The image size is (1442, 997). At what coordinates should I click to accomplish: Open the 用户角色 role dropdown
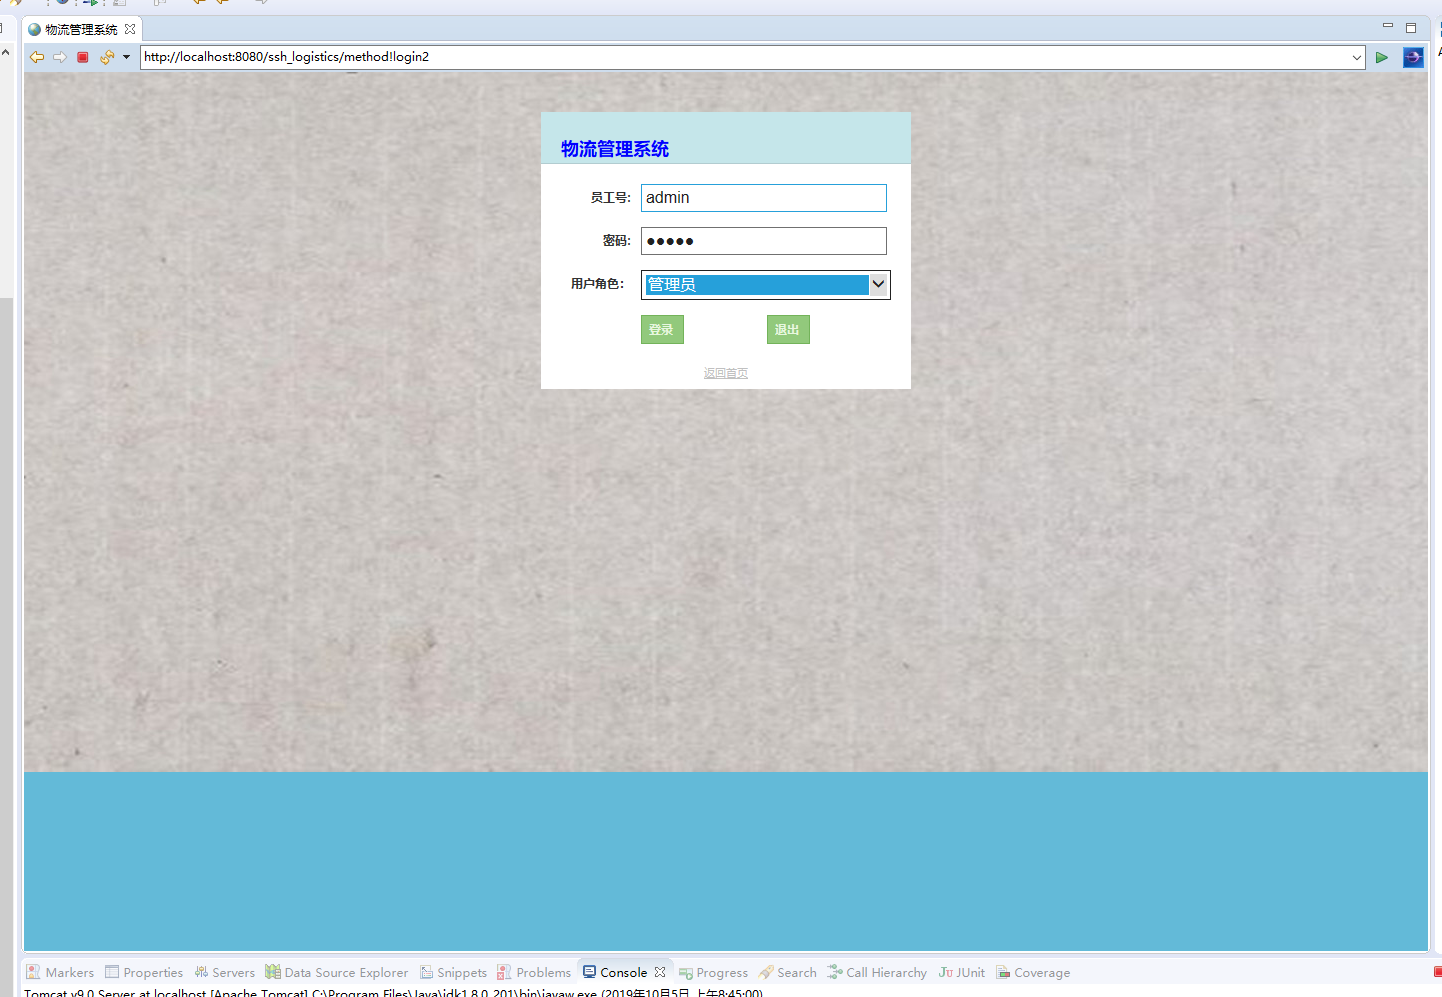(x=766, y=285)
